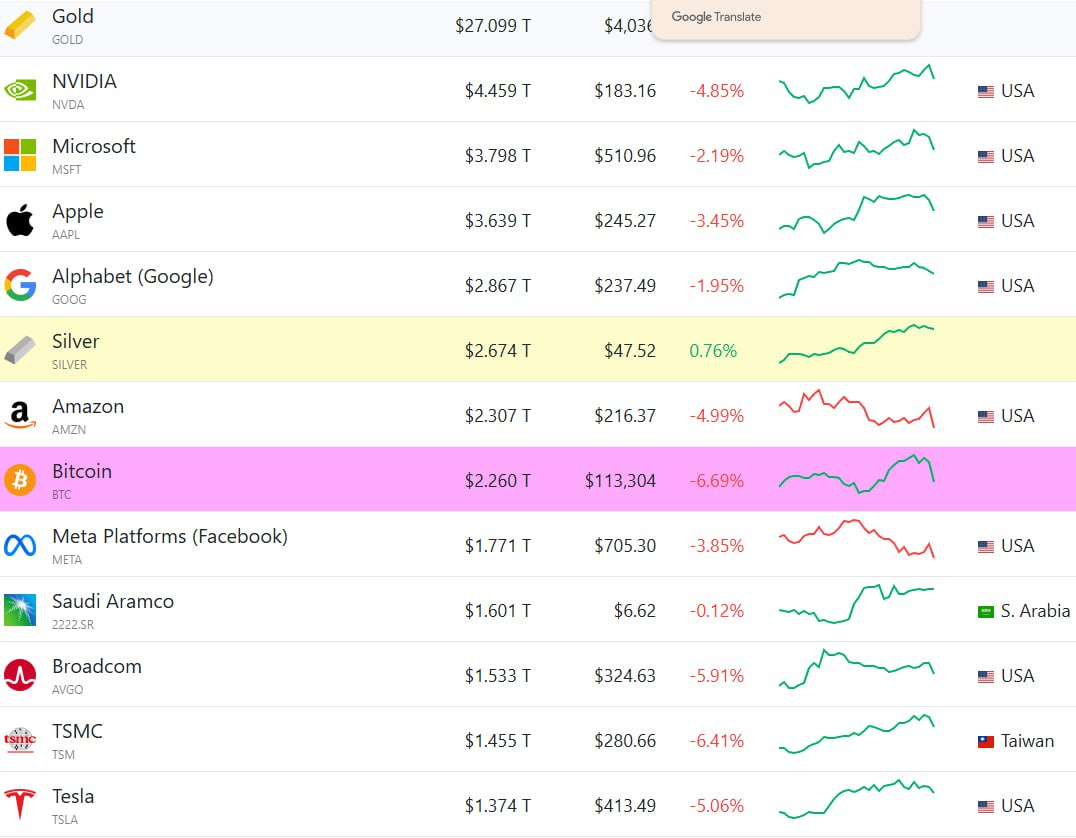Click Silver daily change 0.76%
Screen dimensions: 1076x838
click(x=713, y=351)
